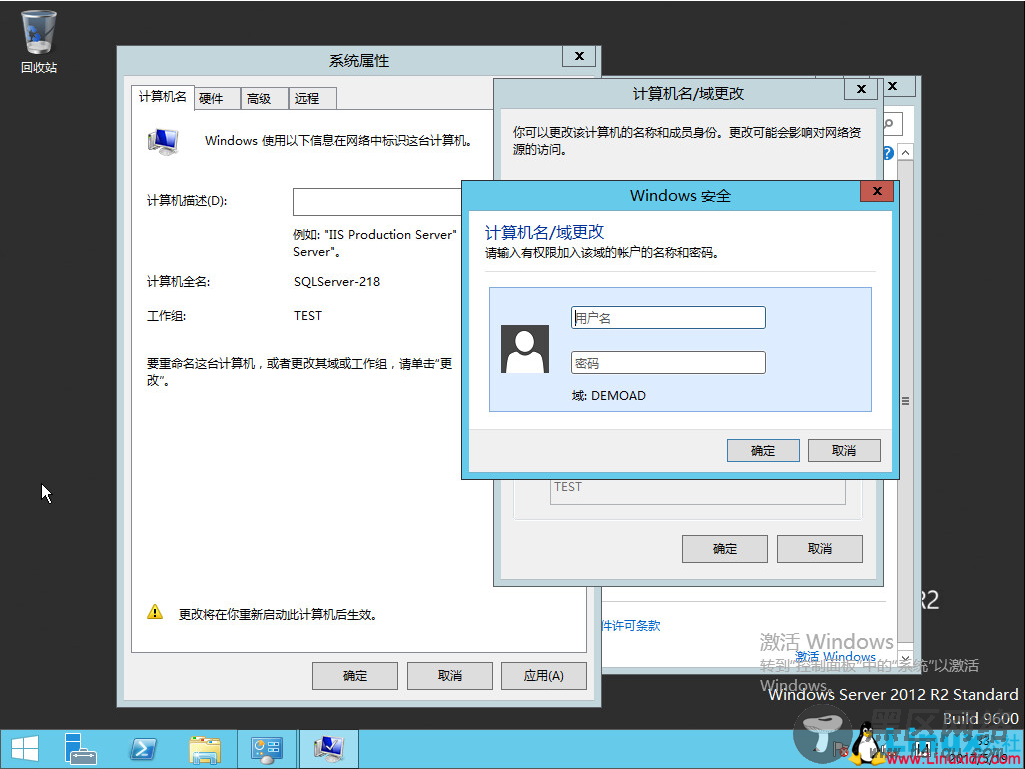This screenshot has height=769, width=1025.
Task: Click the TEST workgroup value in 系统属性
Action: (x=308, y=316)
